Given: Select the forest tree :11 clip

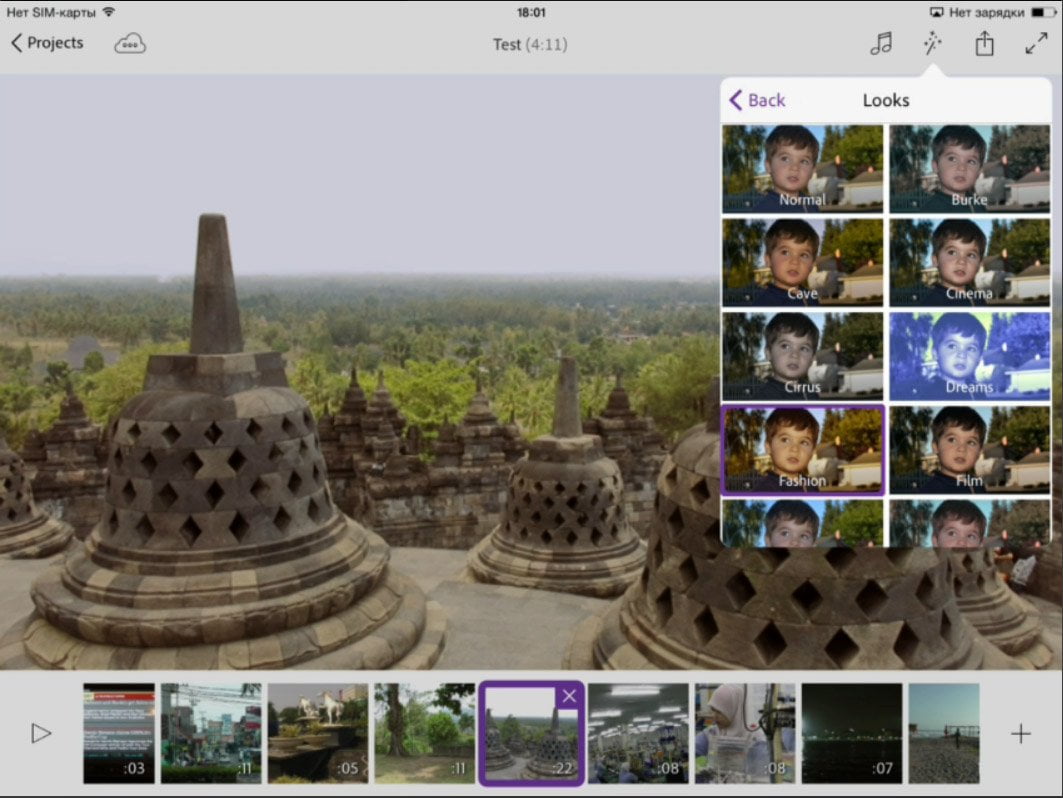Looking at the screenshot, I should point(424,734).
